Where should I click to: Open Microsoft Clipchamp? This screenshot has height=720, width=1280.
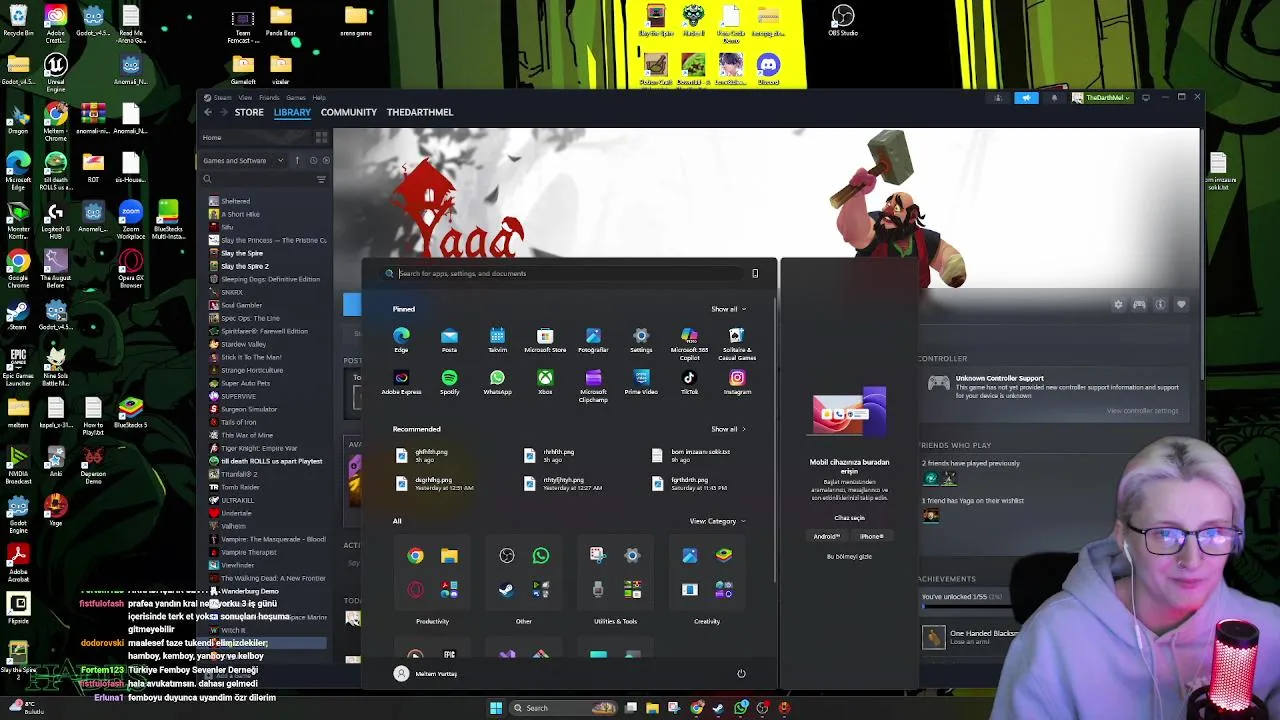[x=593, y=385]
